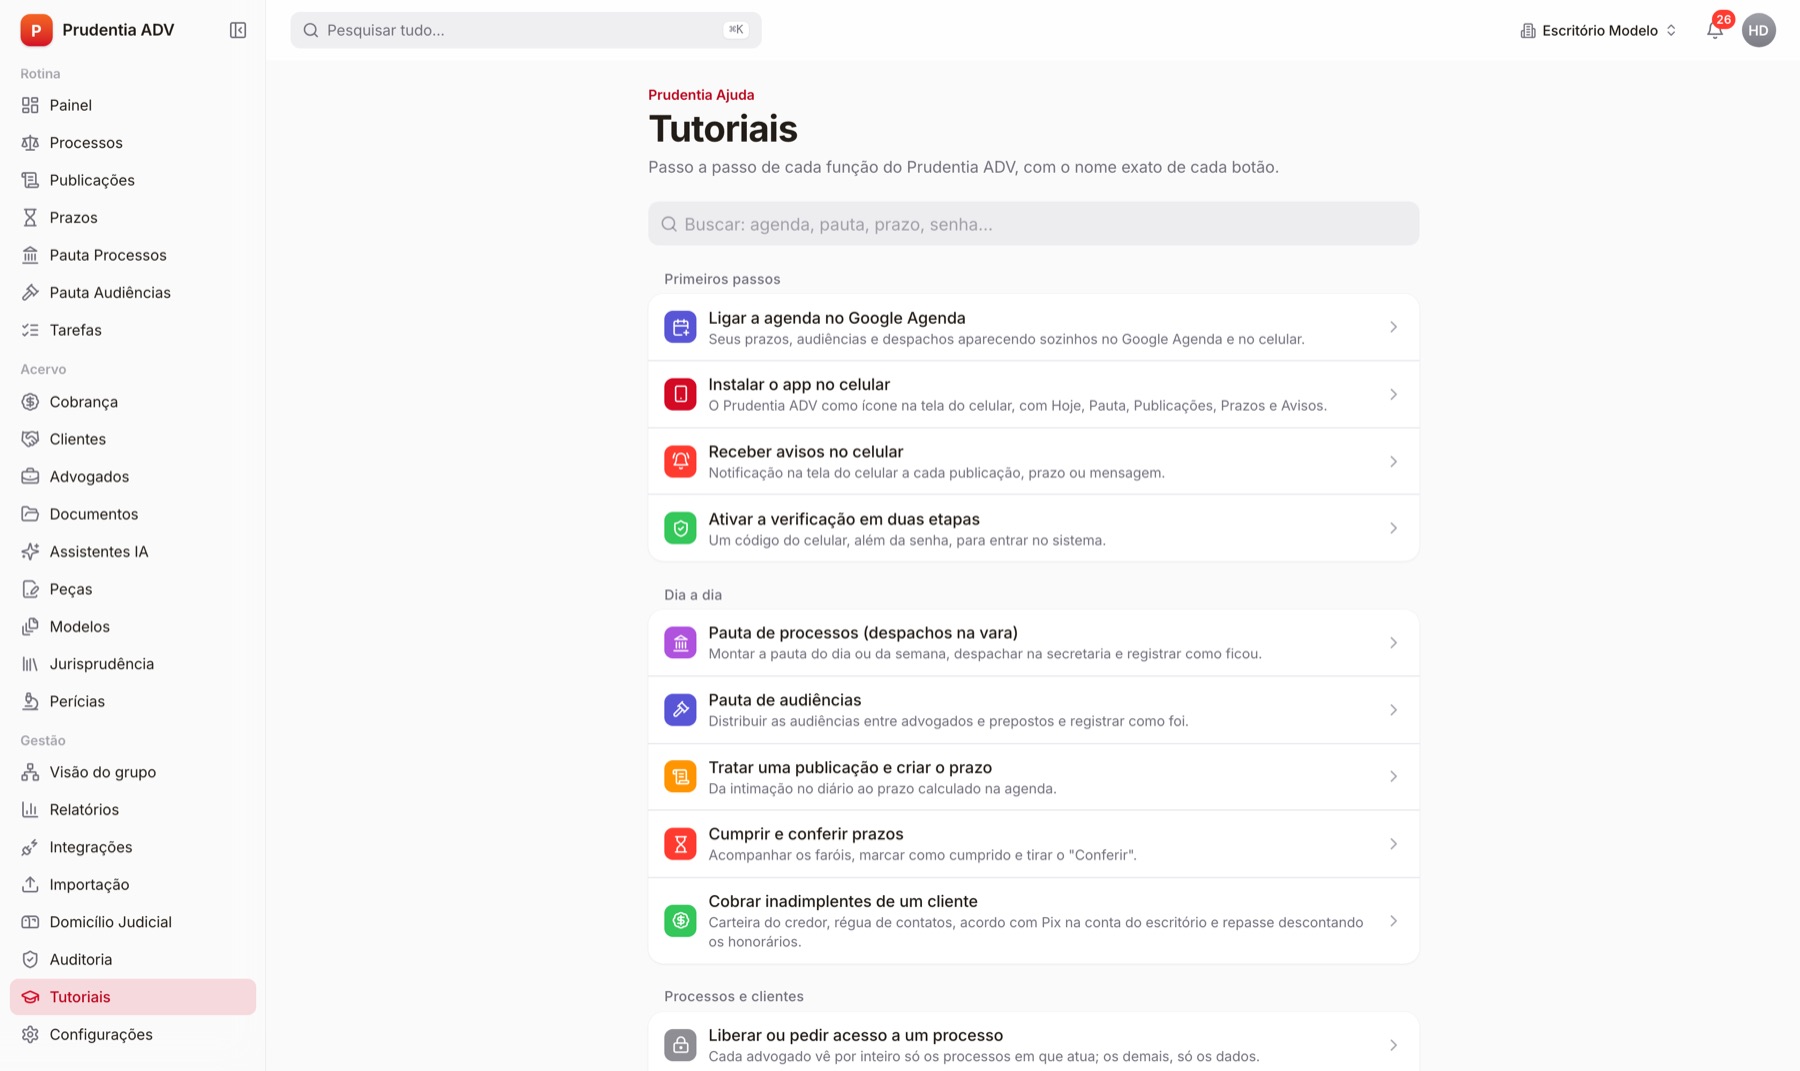Click the Google Agenda calendar tutorial icon
The image size is (1800, 1071).
tap(680, 327)
